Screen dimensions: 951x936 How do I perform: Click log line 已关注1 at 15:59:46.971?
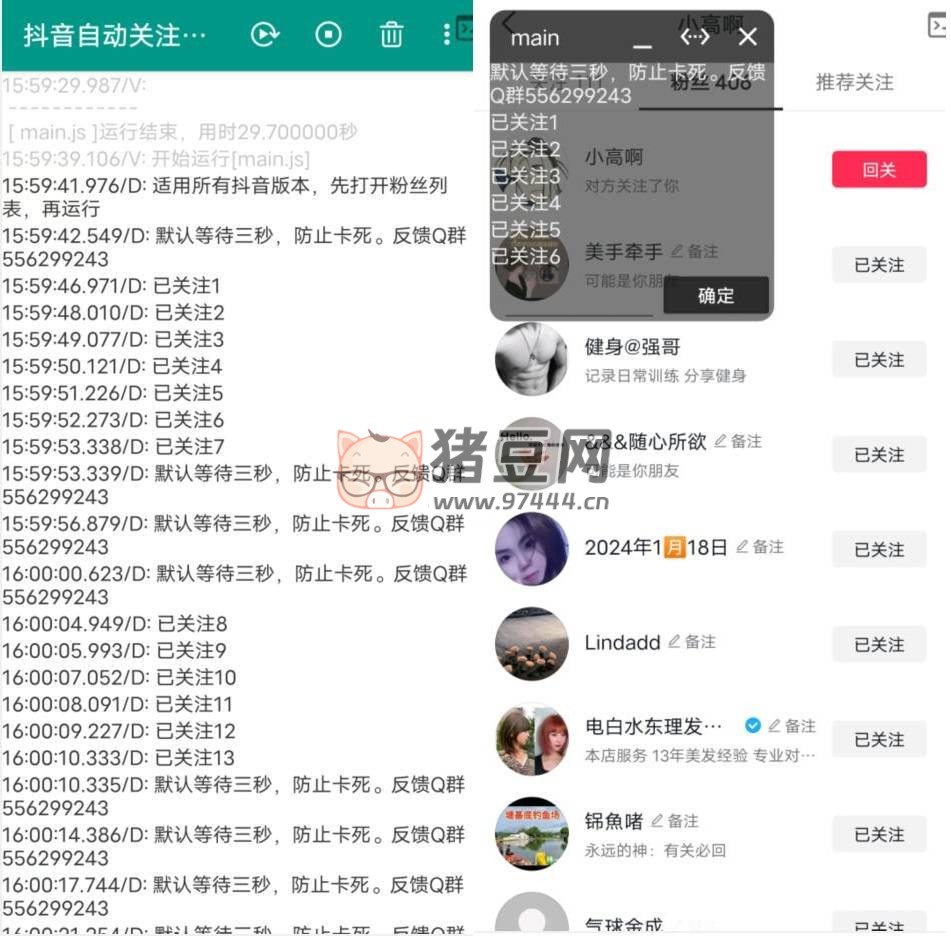(x=112, y=286)
